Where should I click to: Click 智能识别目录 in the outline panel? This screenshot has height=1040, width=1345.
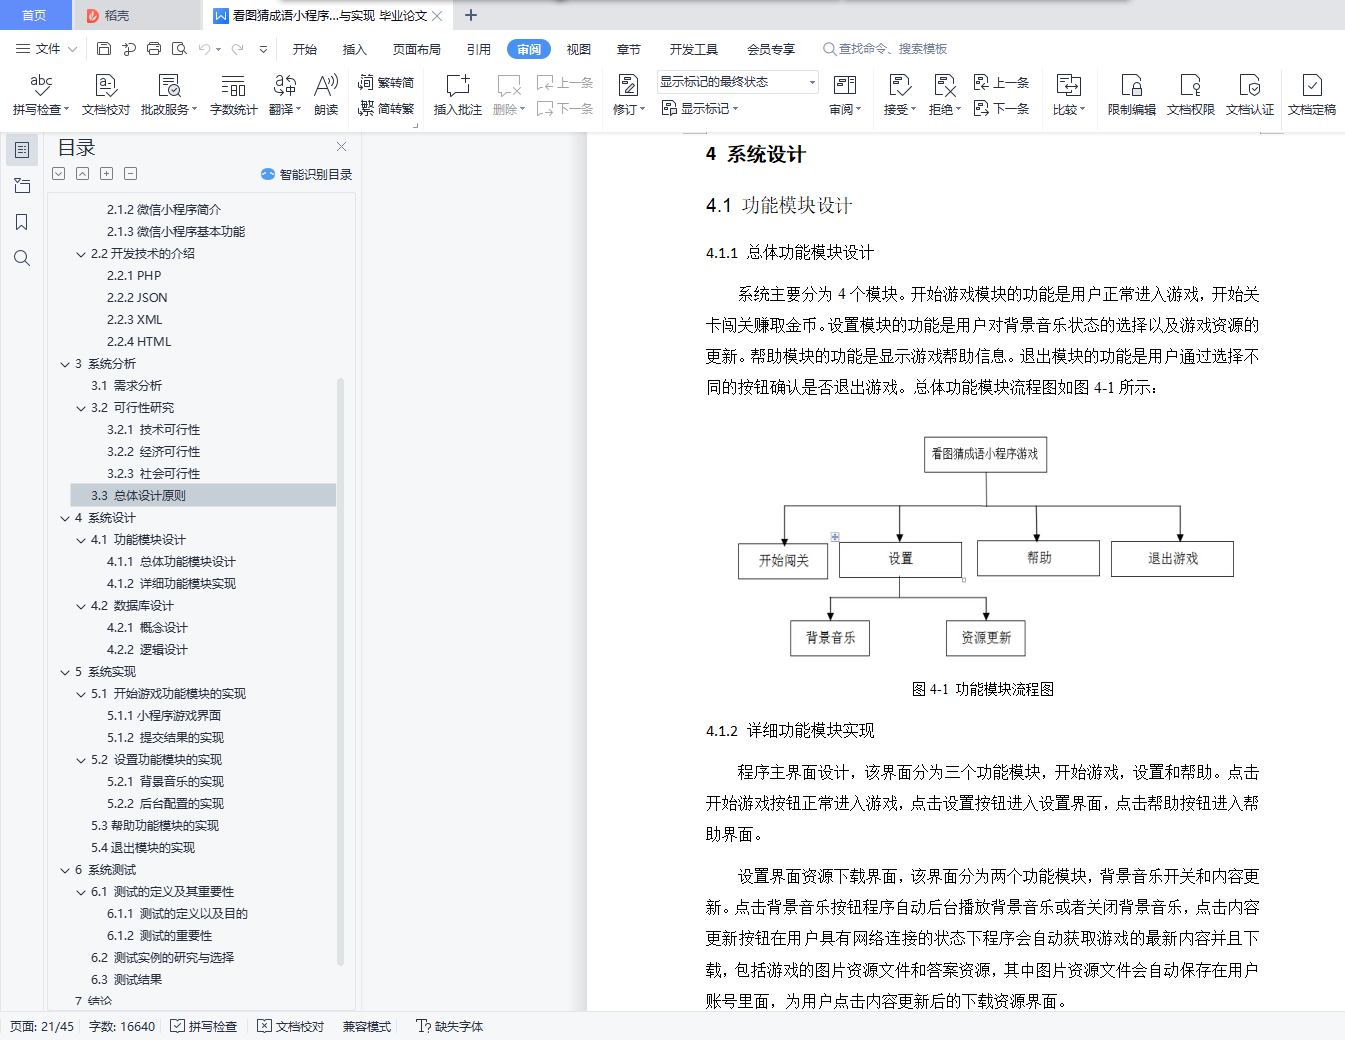[307, 174]
